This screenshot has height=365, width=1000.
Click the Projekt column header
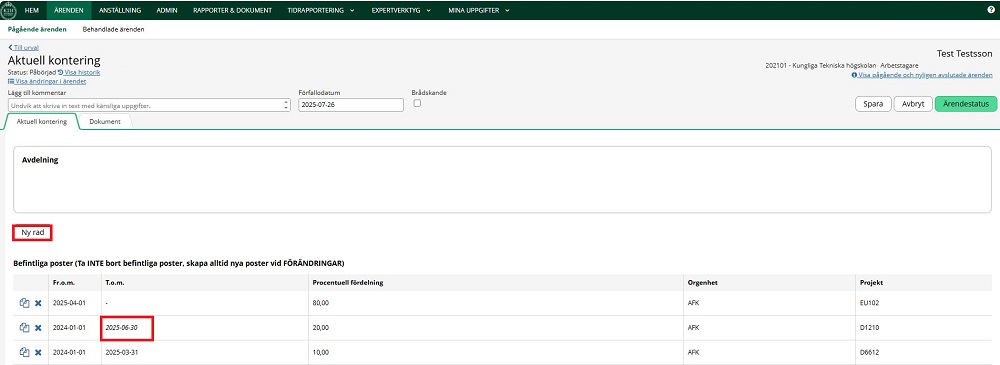pyautogui.click(x=871, y=283)
